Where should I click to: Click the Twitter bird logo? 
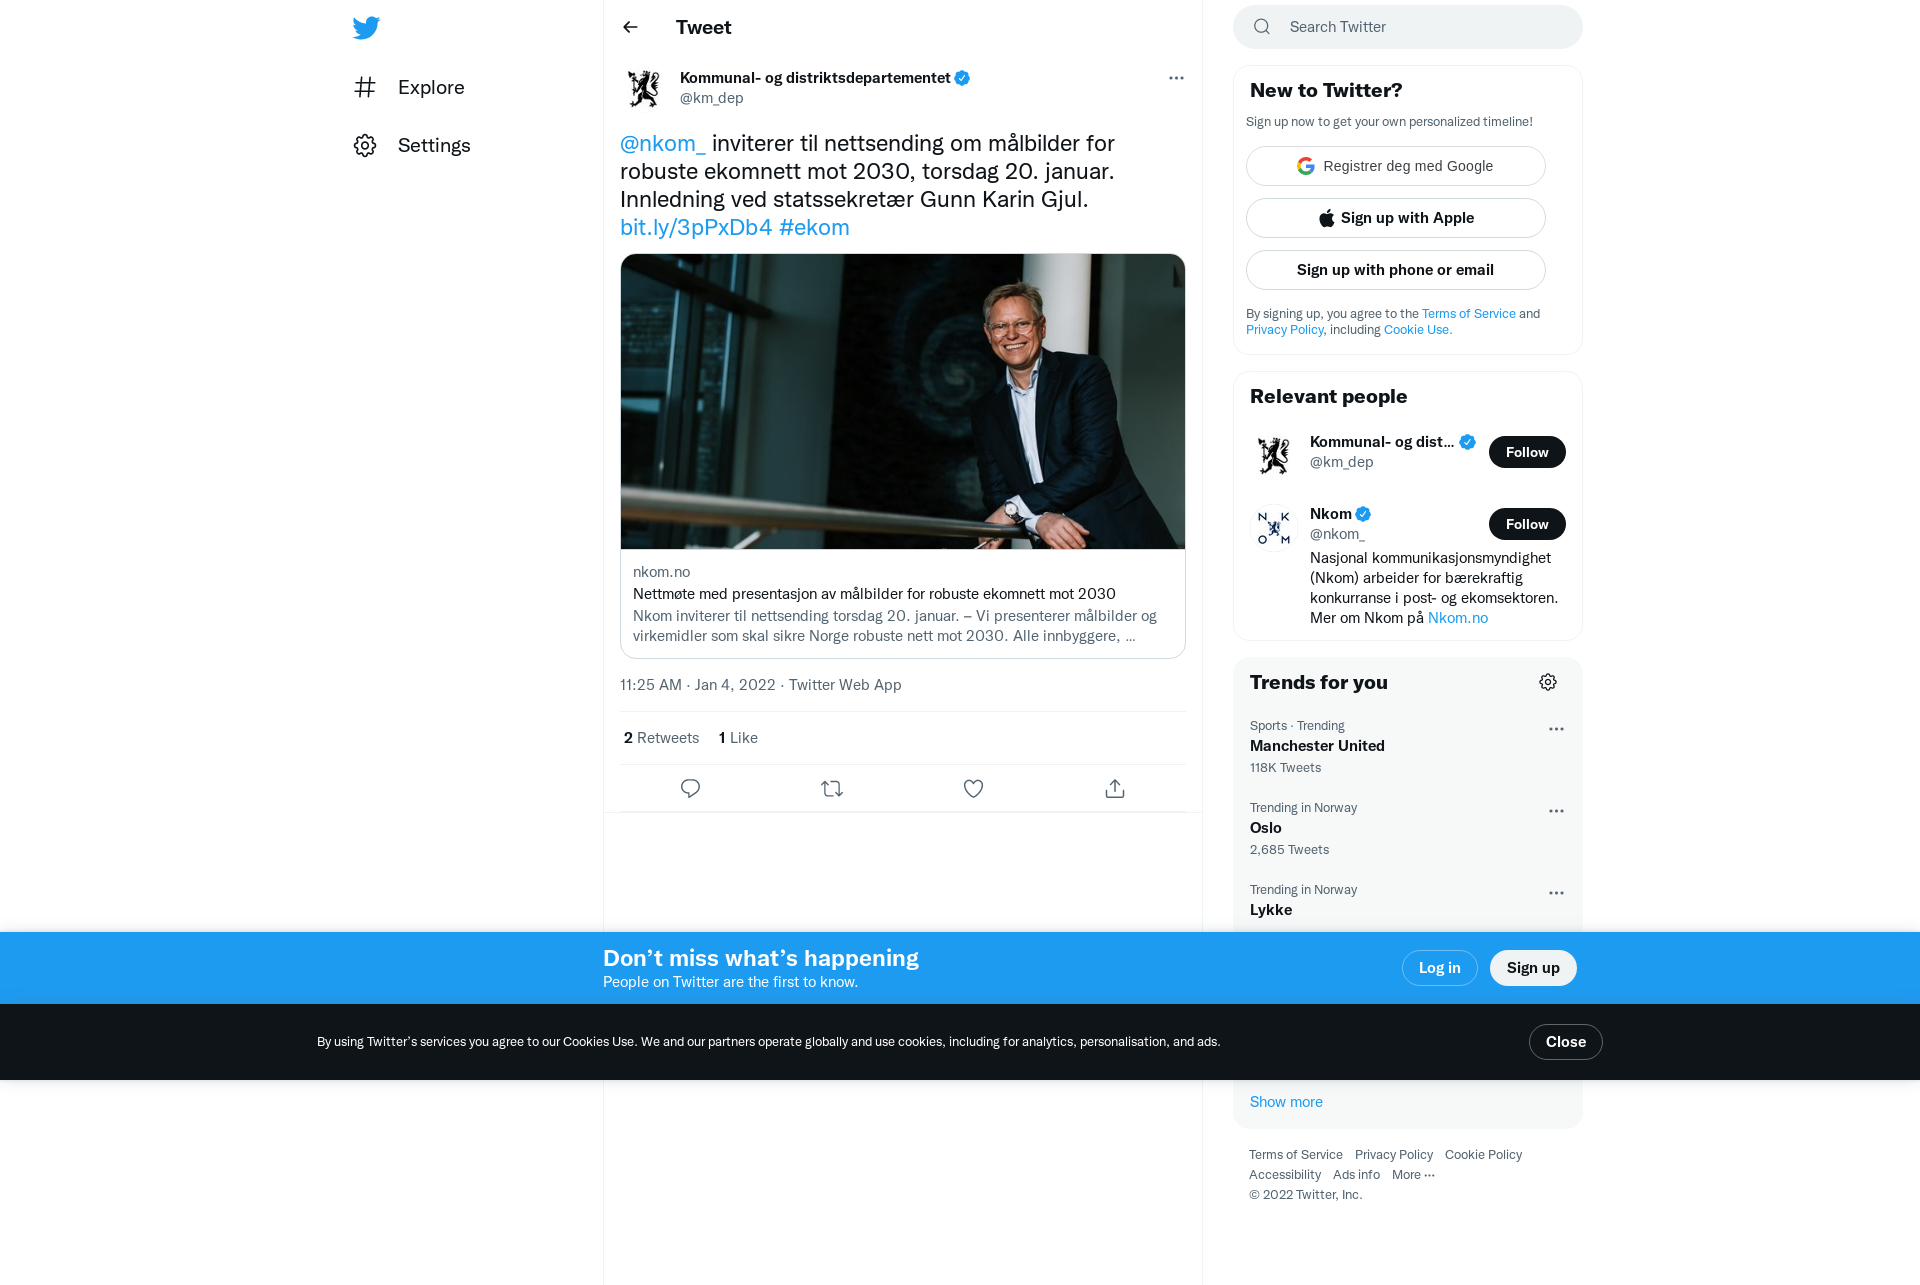366,27
